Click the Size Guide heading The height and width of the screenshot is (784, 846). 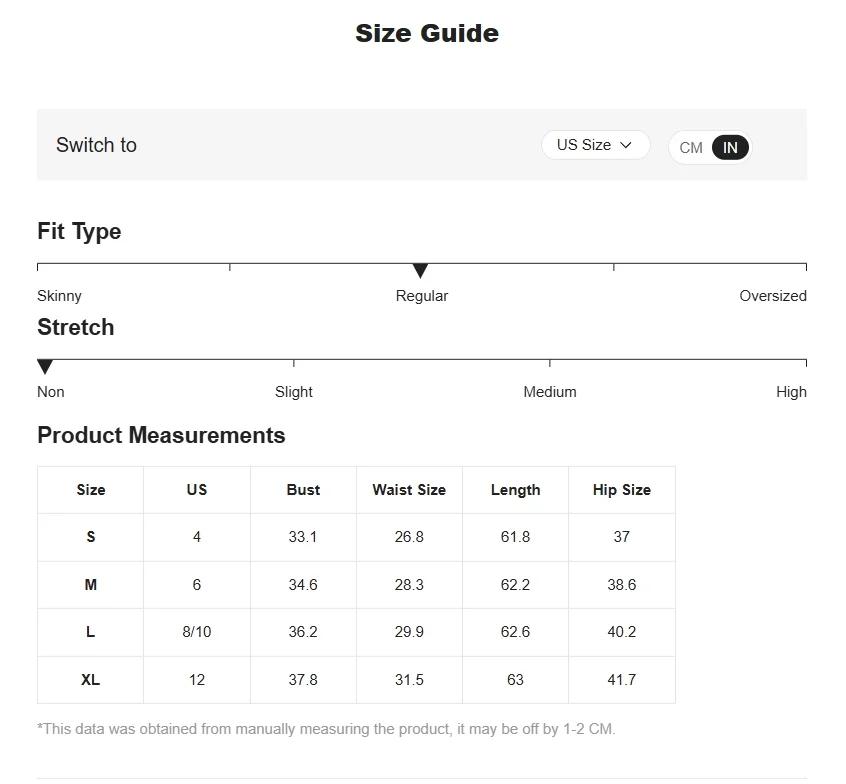coord(427,33)
